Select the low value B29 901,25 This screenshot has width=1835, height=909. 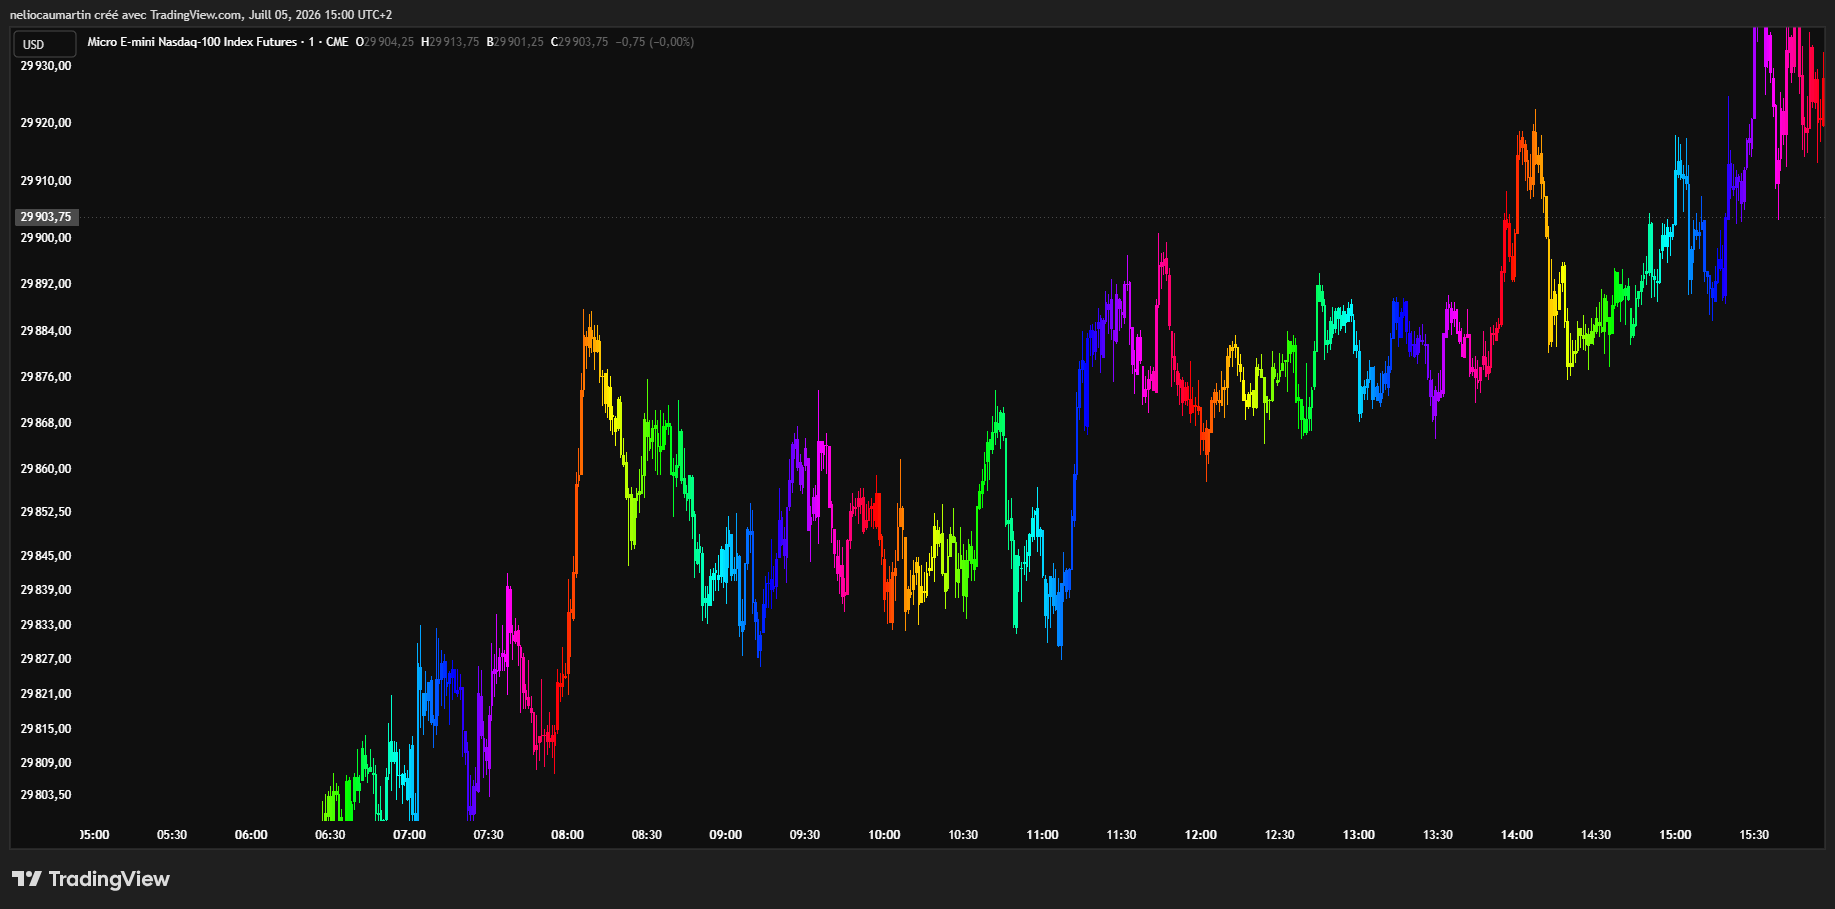(x=515, y=42)
